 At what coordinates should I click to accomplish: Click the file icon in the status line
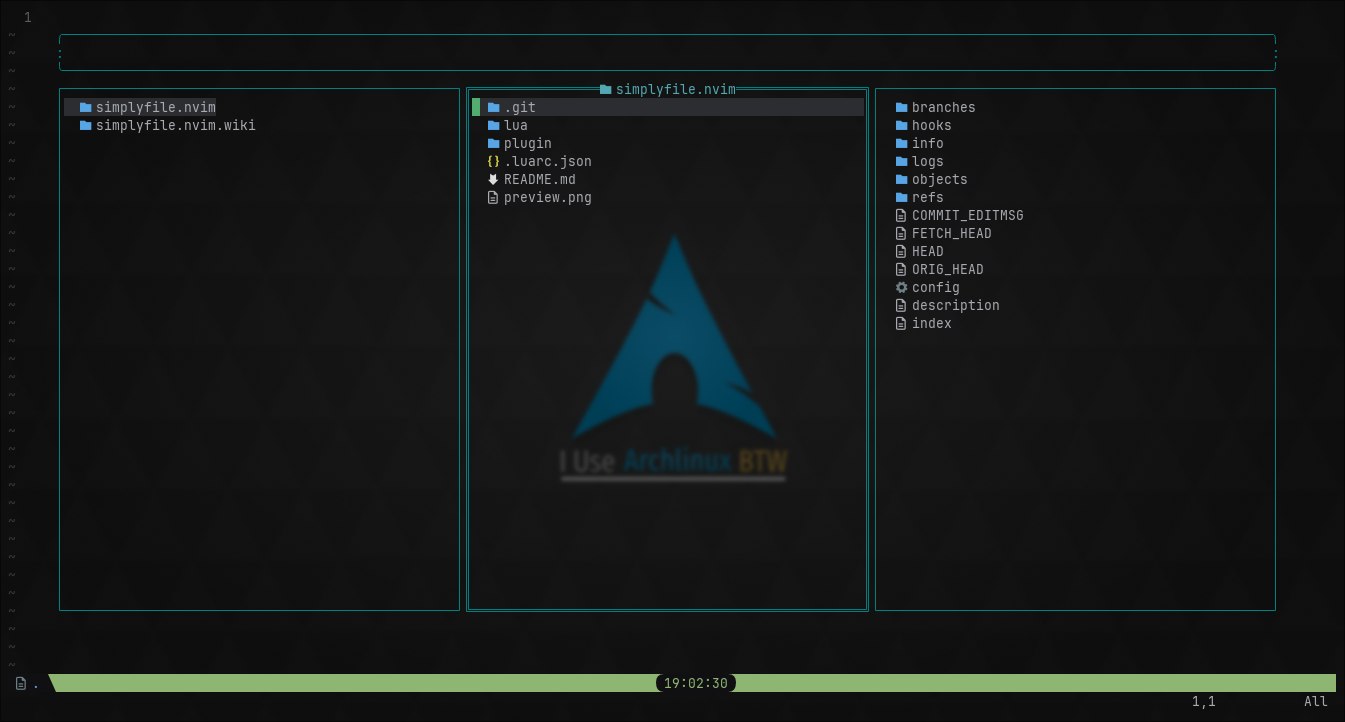pyautogui.click(x=21, y=683)
